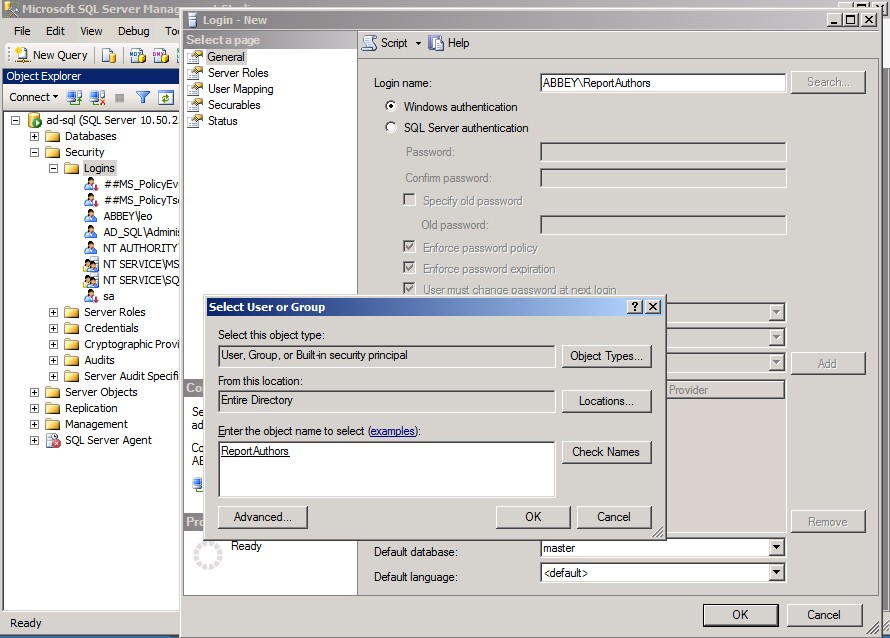This screenshot has width=890, height=638.
Task: Click the object name entry box
Action: tap(387, 469)
